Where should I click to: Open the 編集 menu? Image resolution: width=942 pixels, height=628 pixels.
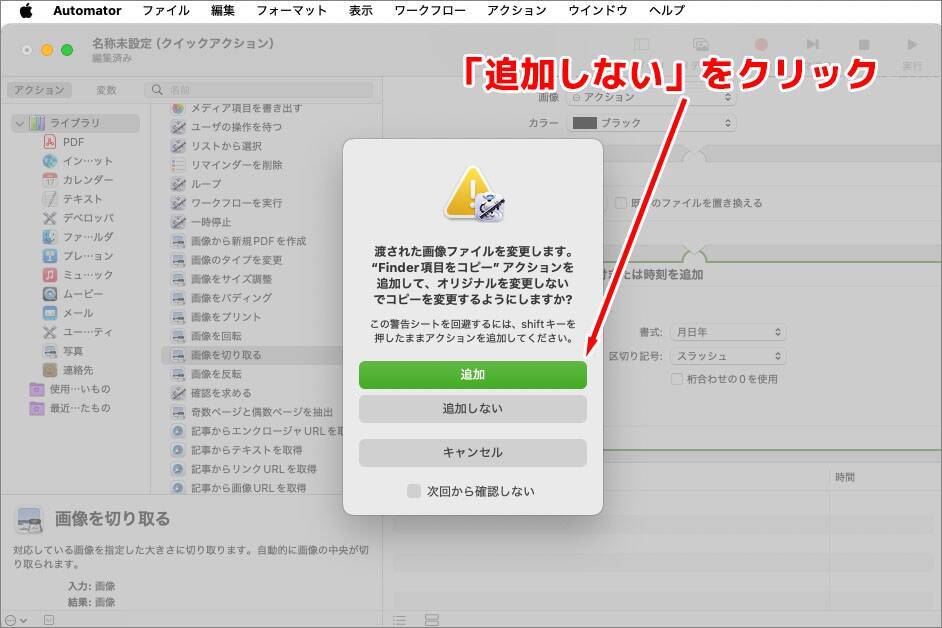pos(222,10)
